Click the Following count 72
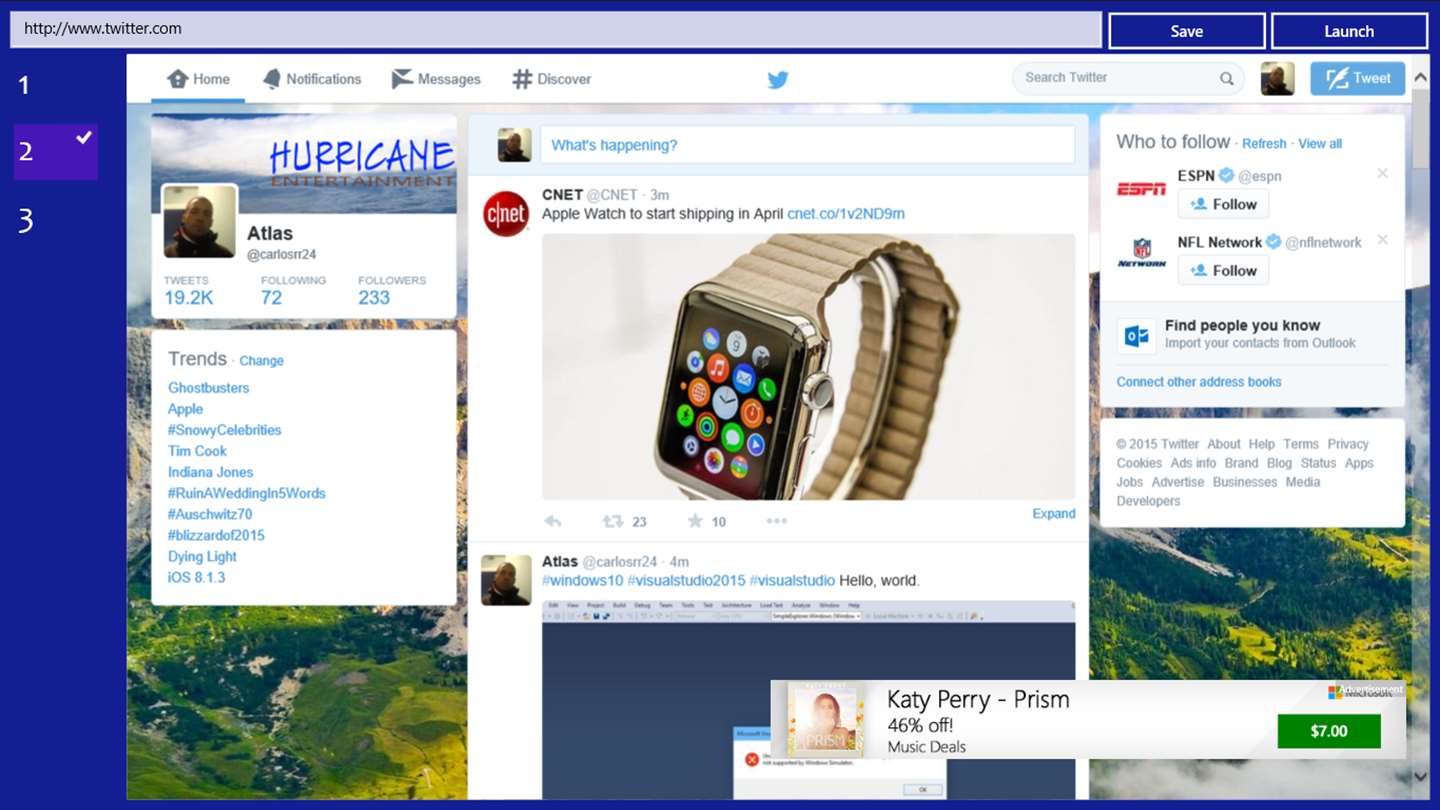Screen dimensions: 1440x810 click(x=271, y=298)
